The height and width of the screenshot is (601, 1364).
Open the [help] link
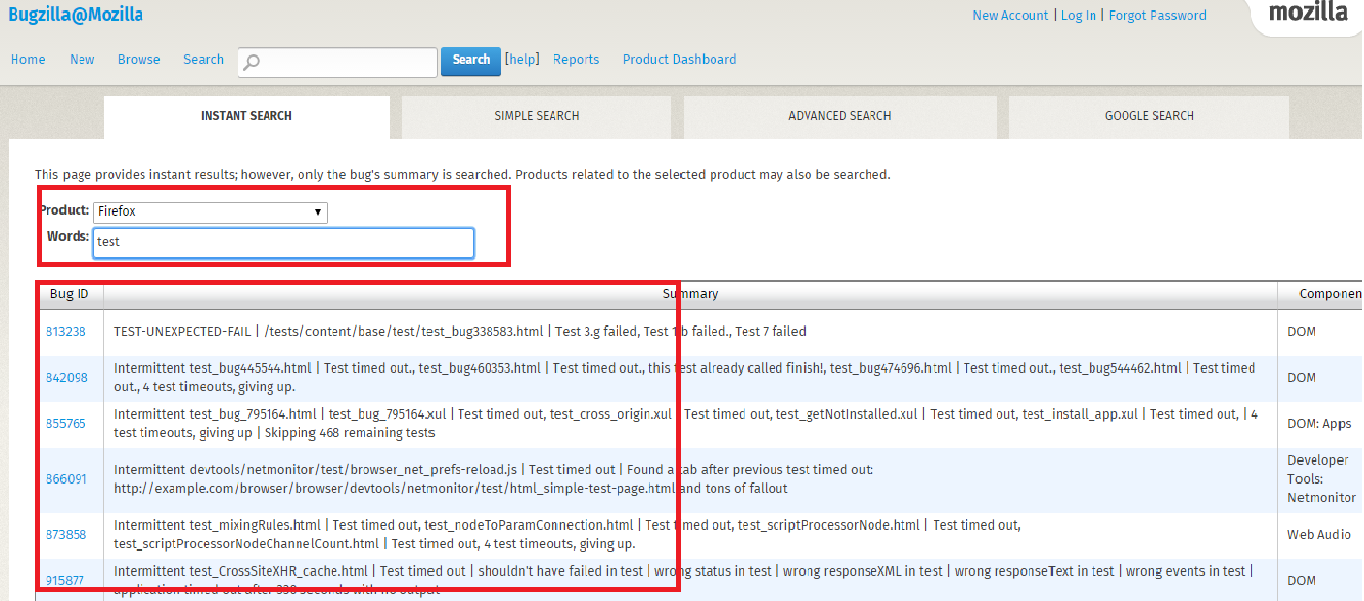click(x=522, y=59)
